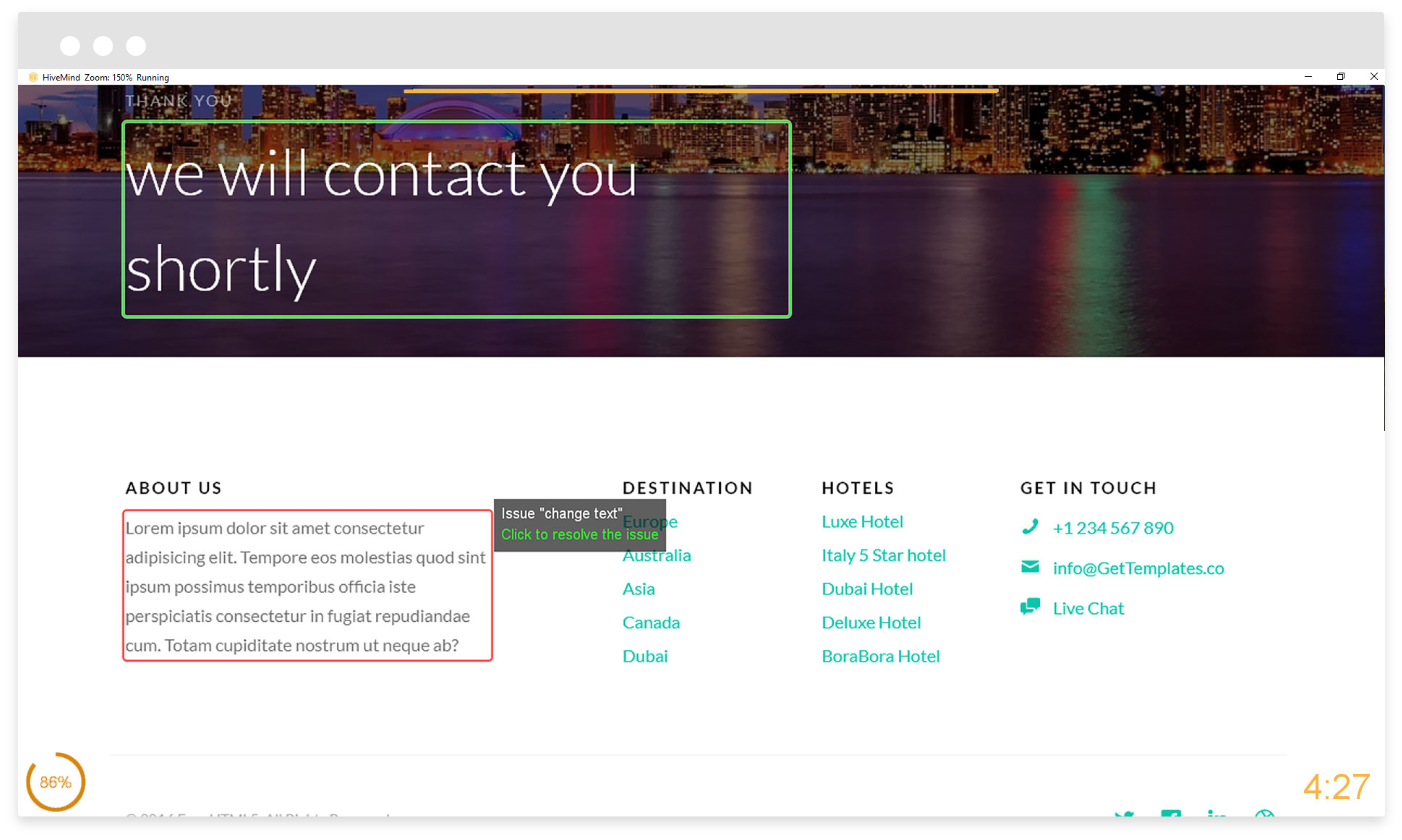Go to the Dubai destination link
The image size is (1402, 840).
point(645,656)
